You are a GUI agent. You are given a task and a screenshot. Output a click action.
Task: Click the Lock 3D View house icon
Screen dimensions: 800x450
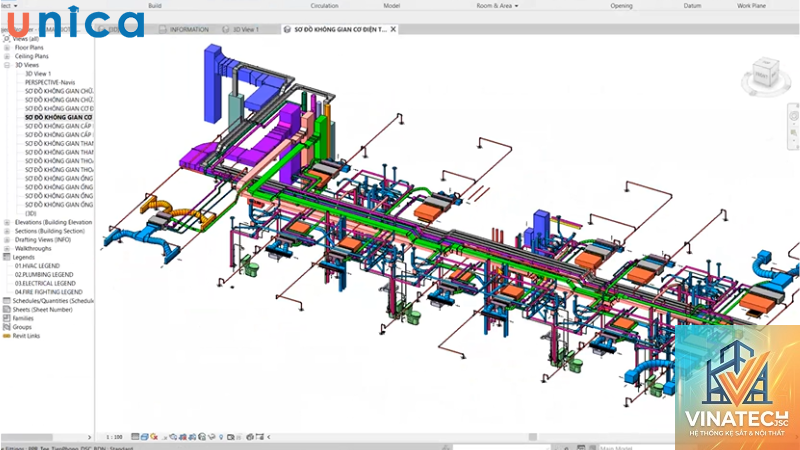pyautogui.click(x=202, y=437)
